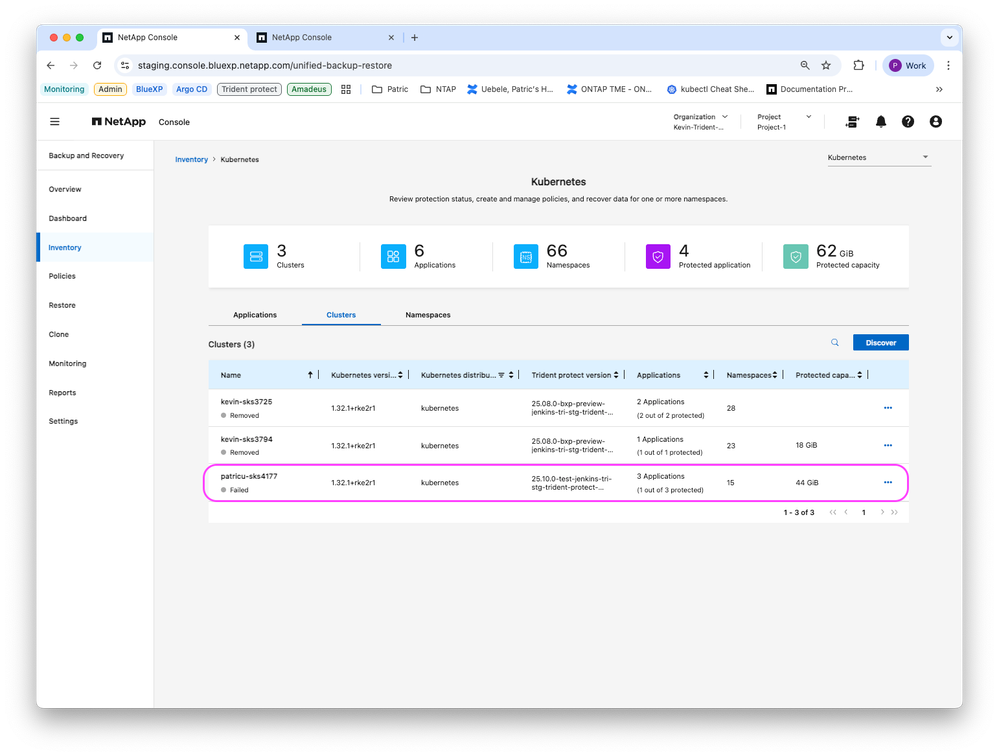Open the help question mark icon
999x756 pixels.
908,122
